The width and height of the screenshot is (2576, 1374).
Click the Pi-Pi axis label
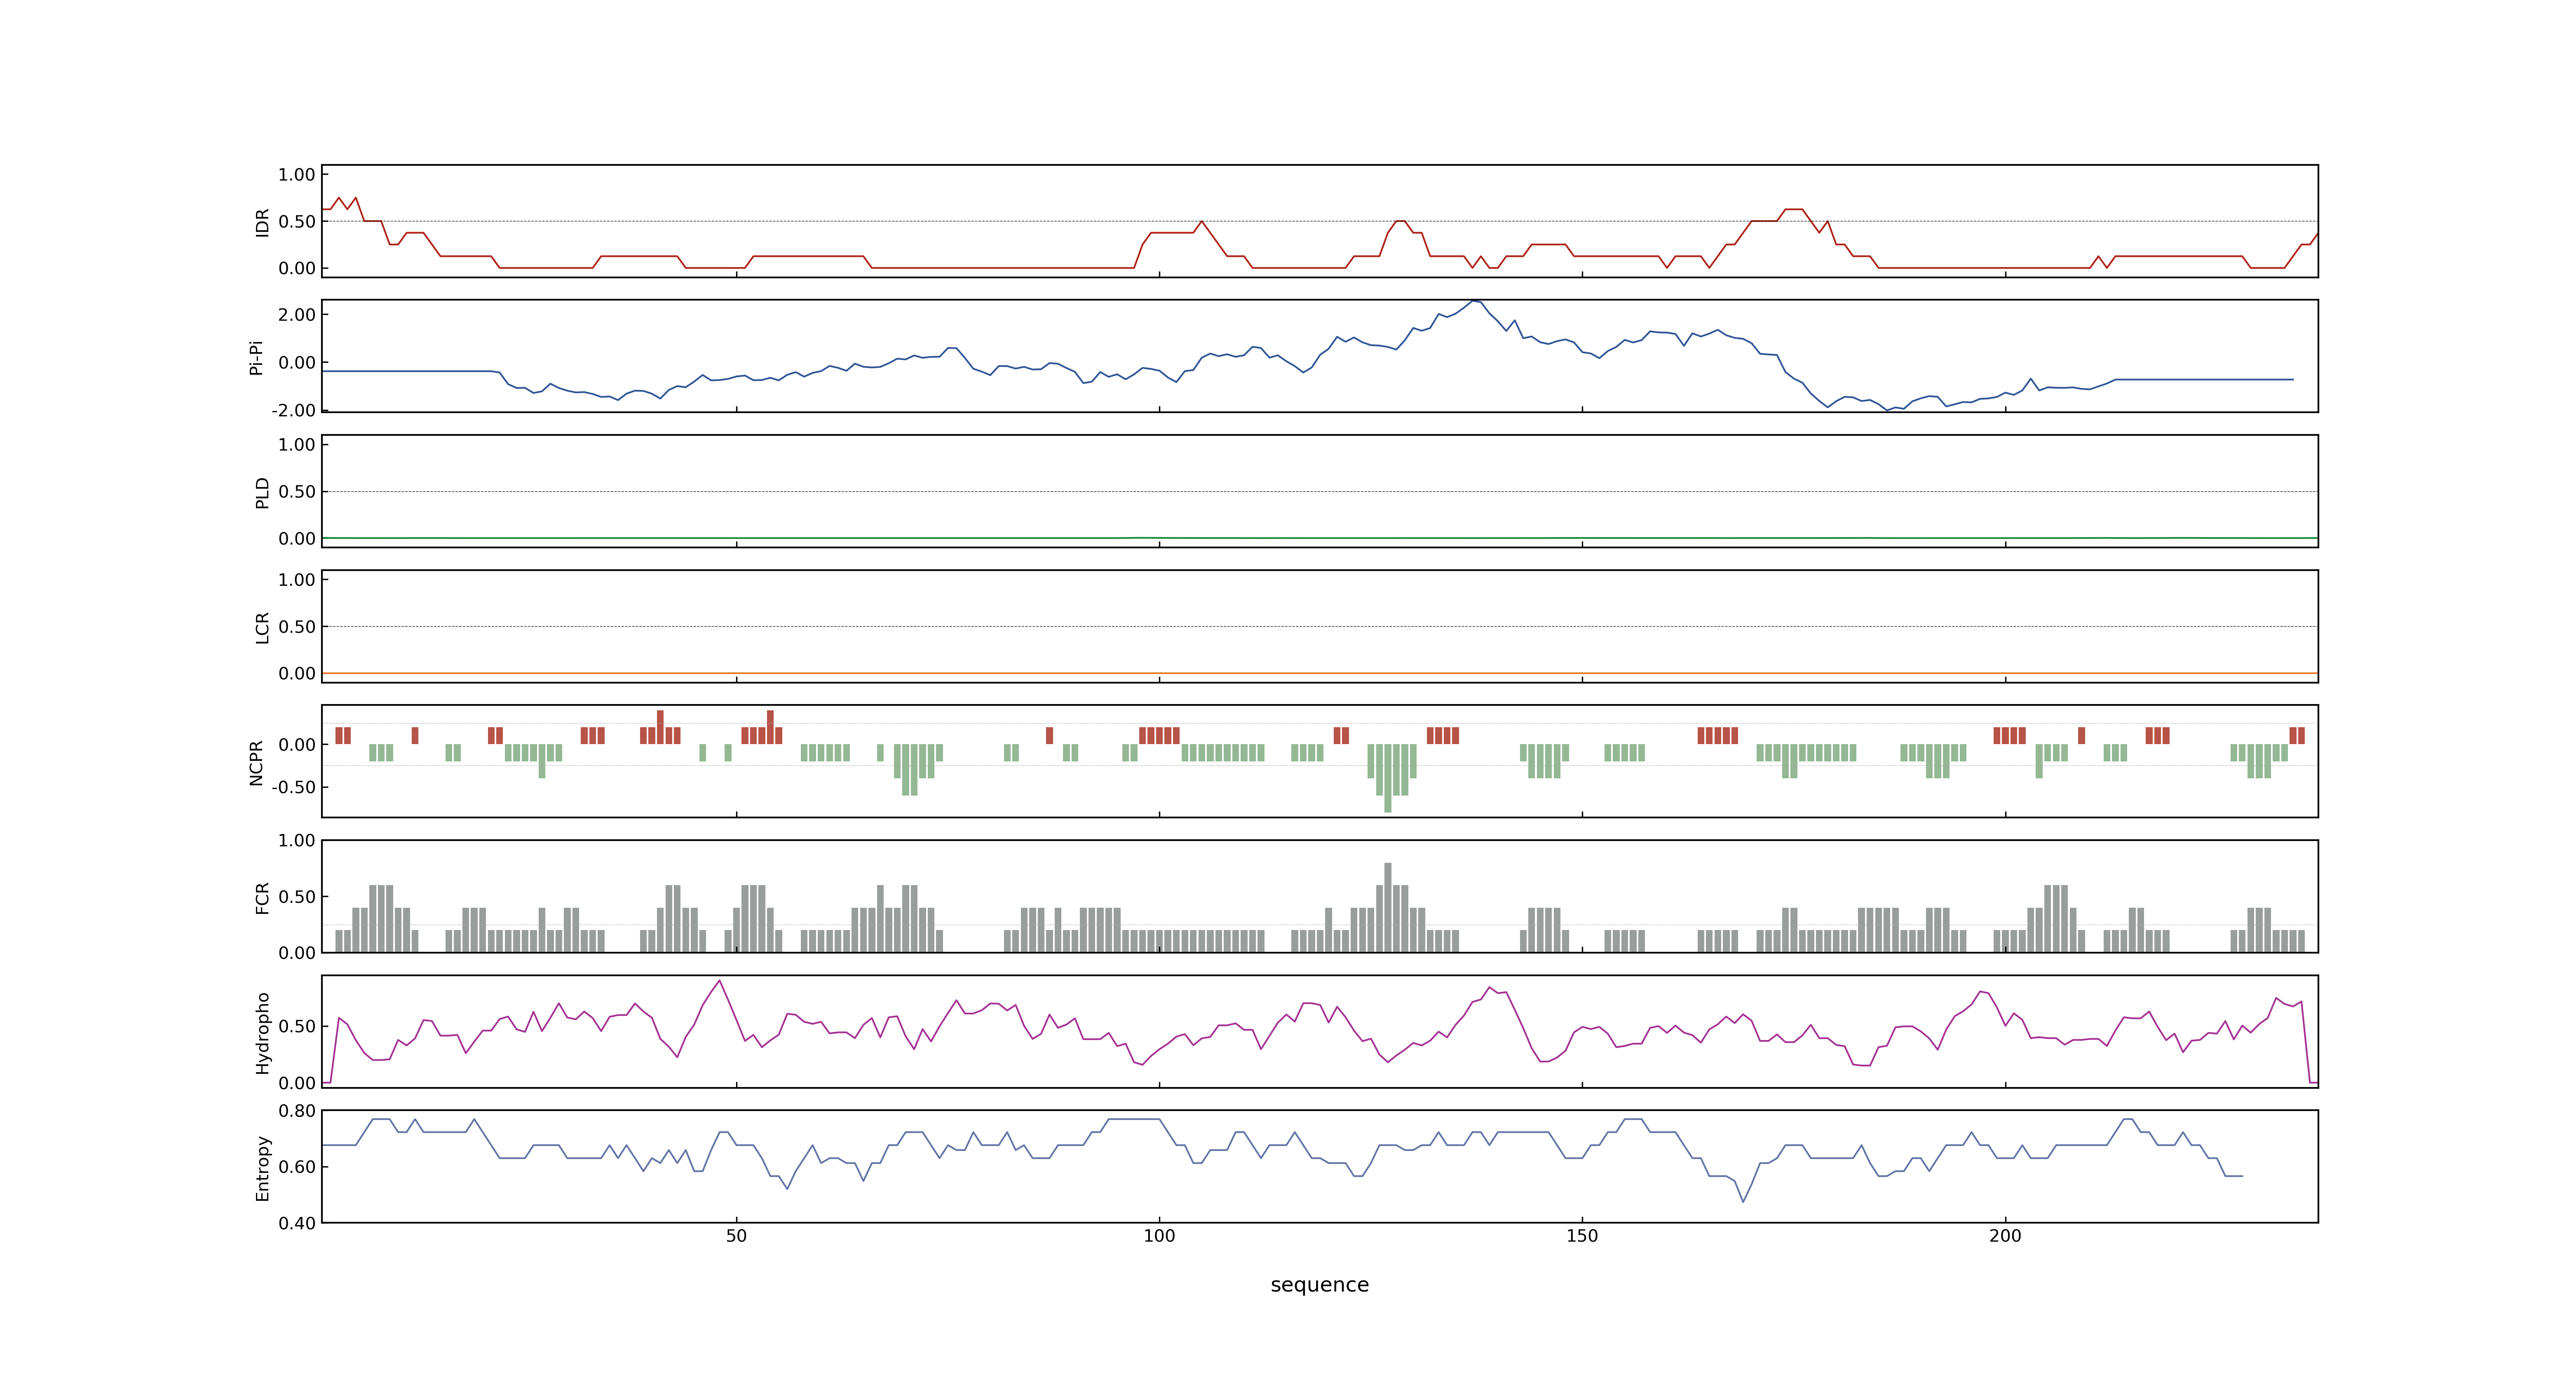pos(256,357)
